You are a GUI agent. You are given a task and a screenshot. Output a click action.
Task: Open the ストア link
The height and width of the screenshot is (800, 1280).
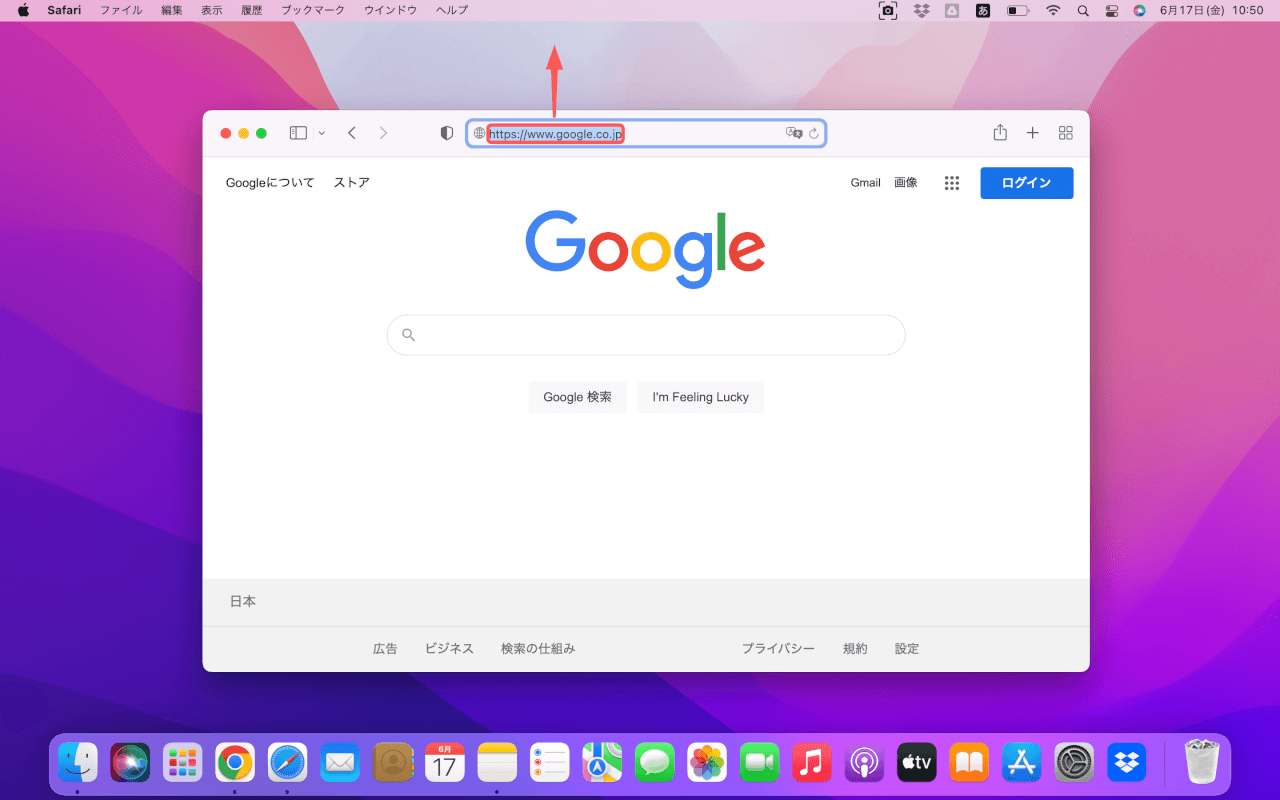(352, 183)
